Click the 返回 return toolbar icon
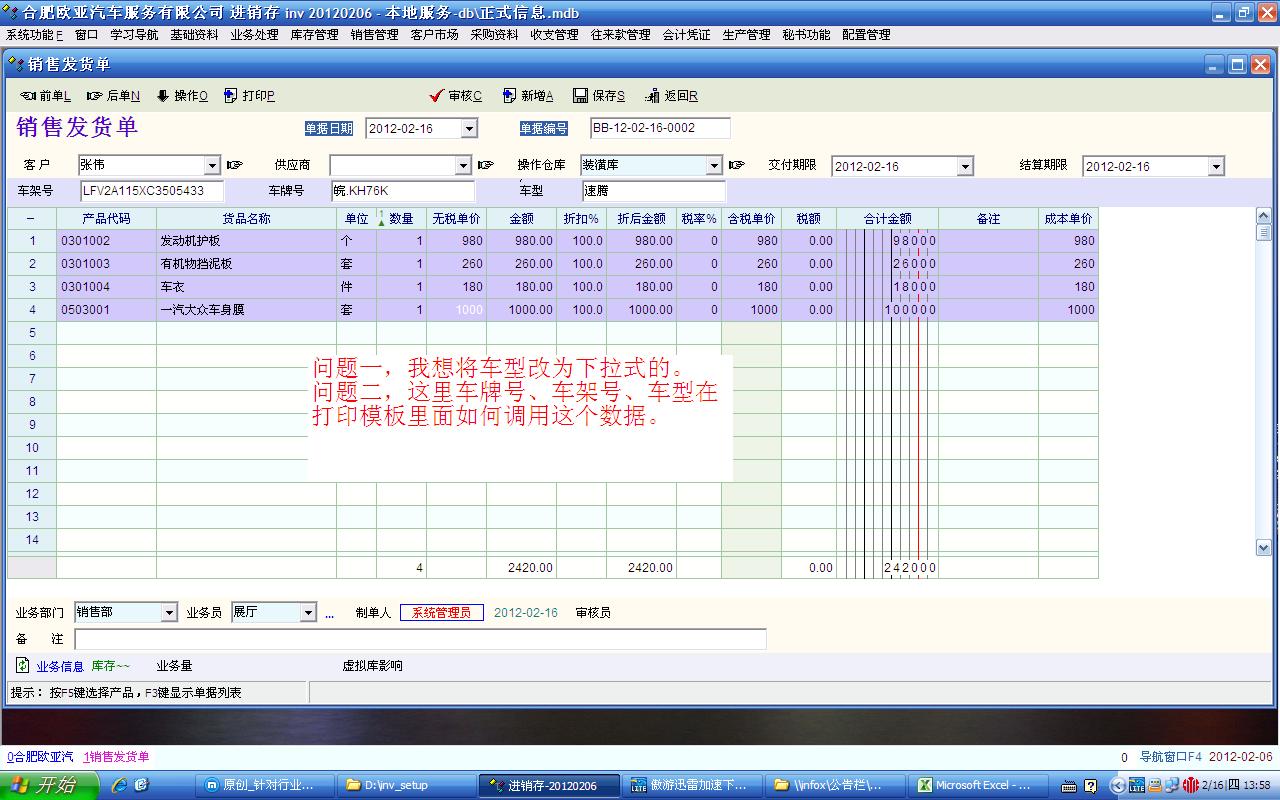1280x800 pixels. click(x=653, y=96)
